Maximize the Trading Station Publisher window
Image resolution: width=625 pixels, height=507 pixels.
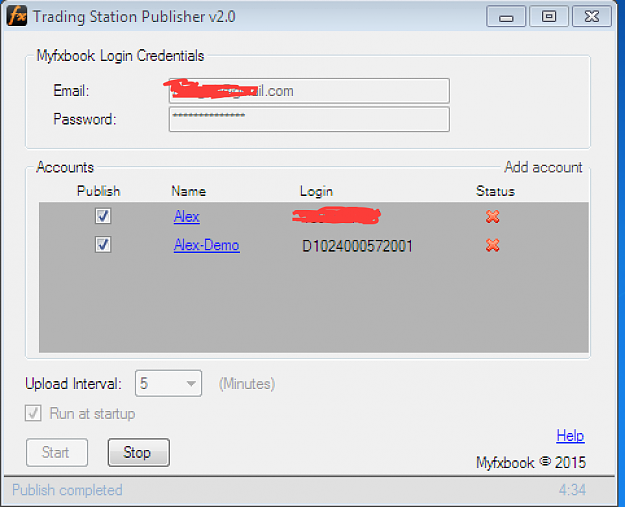pos(548,17)
